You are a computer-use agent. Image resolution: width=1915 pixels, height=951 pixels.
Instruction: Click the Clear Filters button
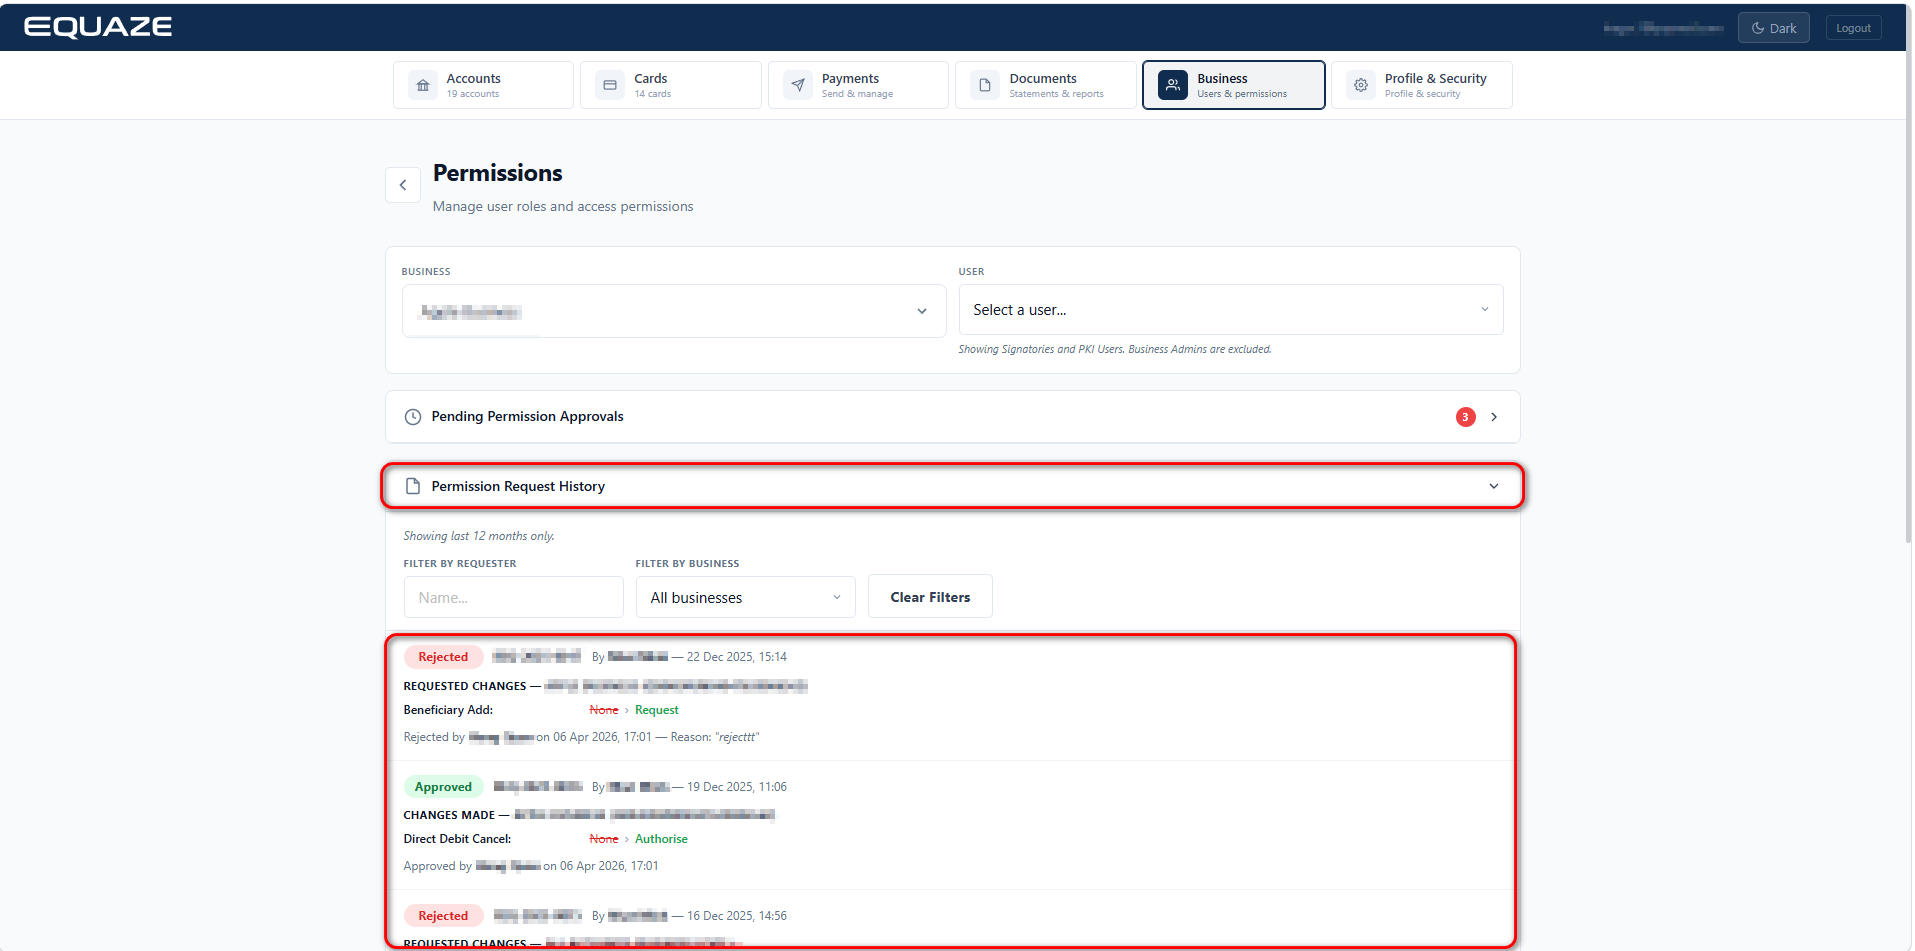(x=930, y=597)
